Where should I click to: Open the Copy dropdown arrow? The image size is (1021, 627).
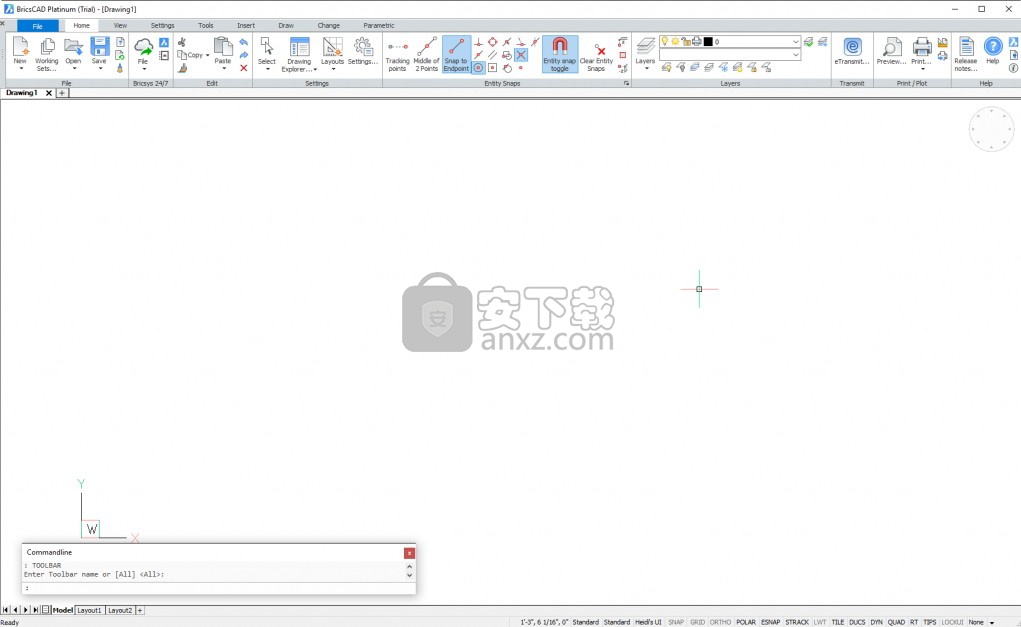click(x=208, y=55)
